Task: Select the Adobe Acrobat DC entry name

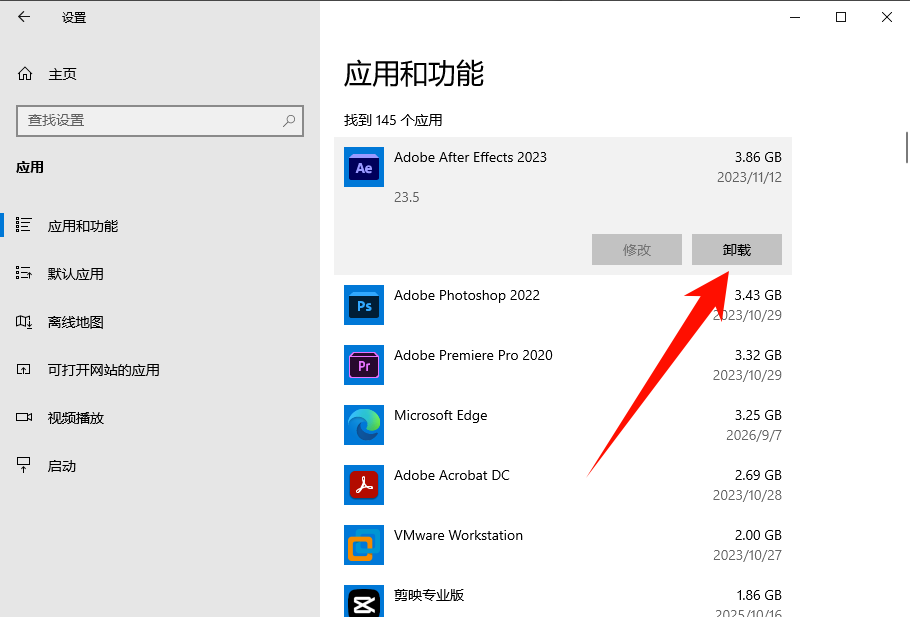Action: tap(452, 475)
